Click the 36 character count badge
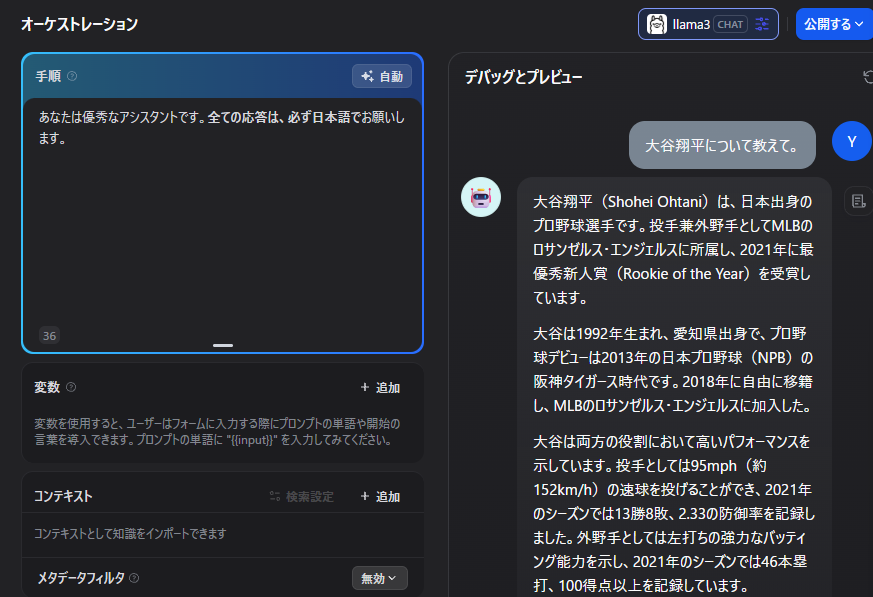The width and height of the screenshot is (873, 597). [50, 335]
